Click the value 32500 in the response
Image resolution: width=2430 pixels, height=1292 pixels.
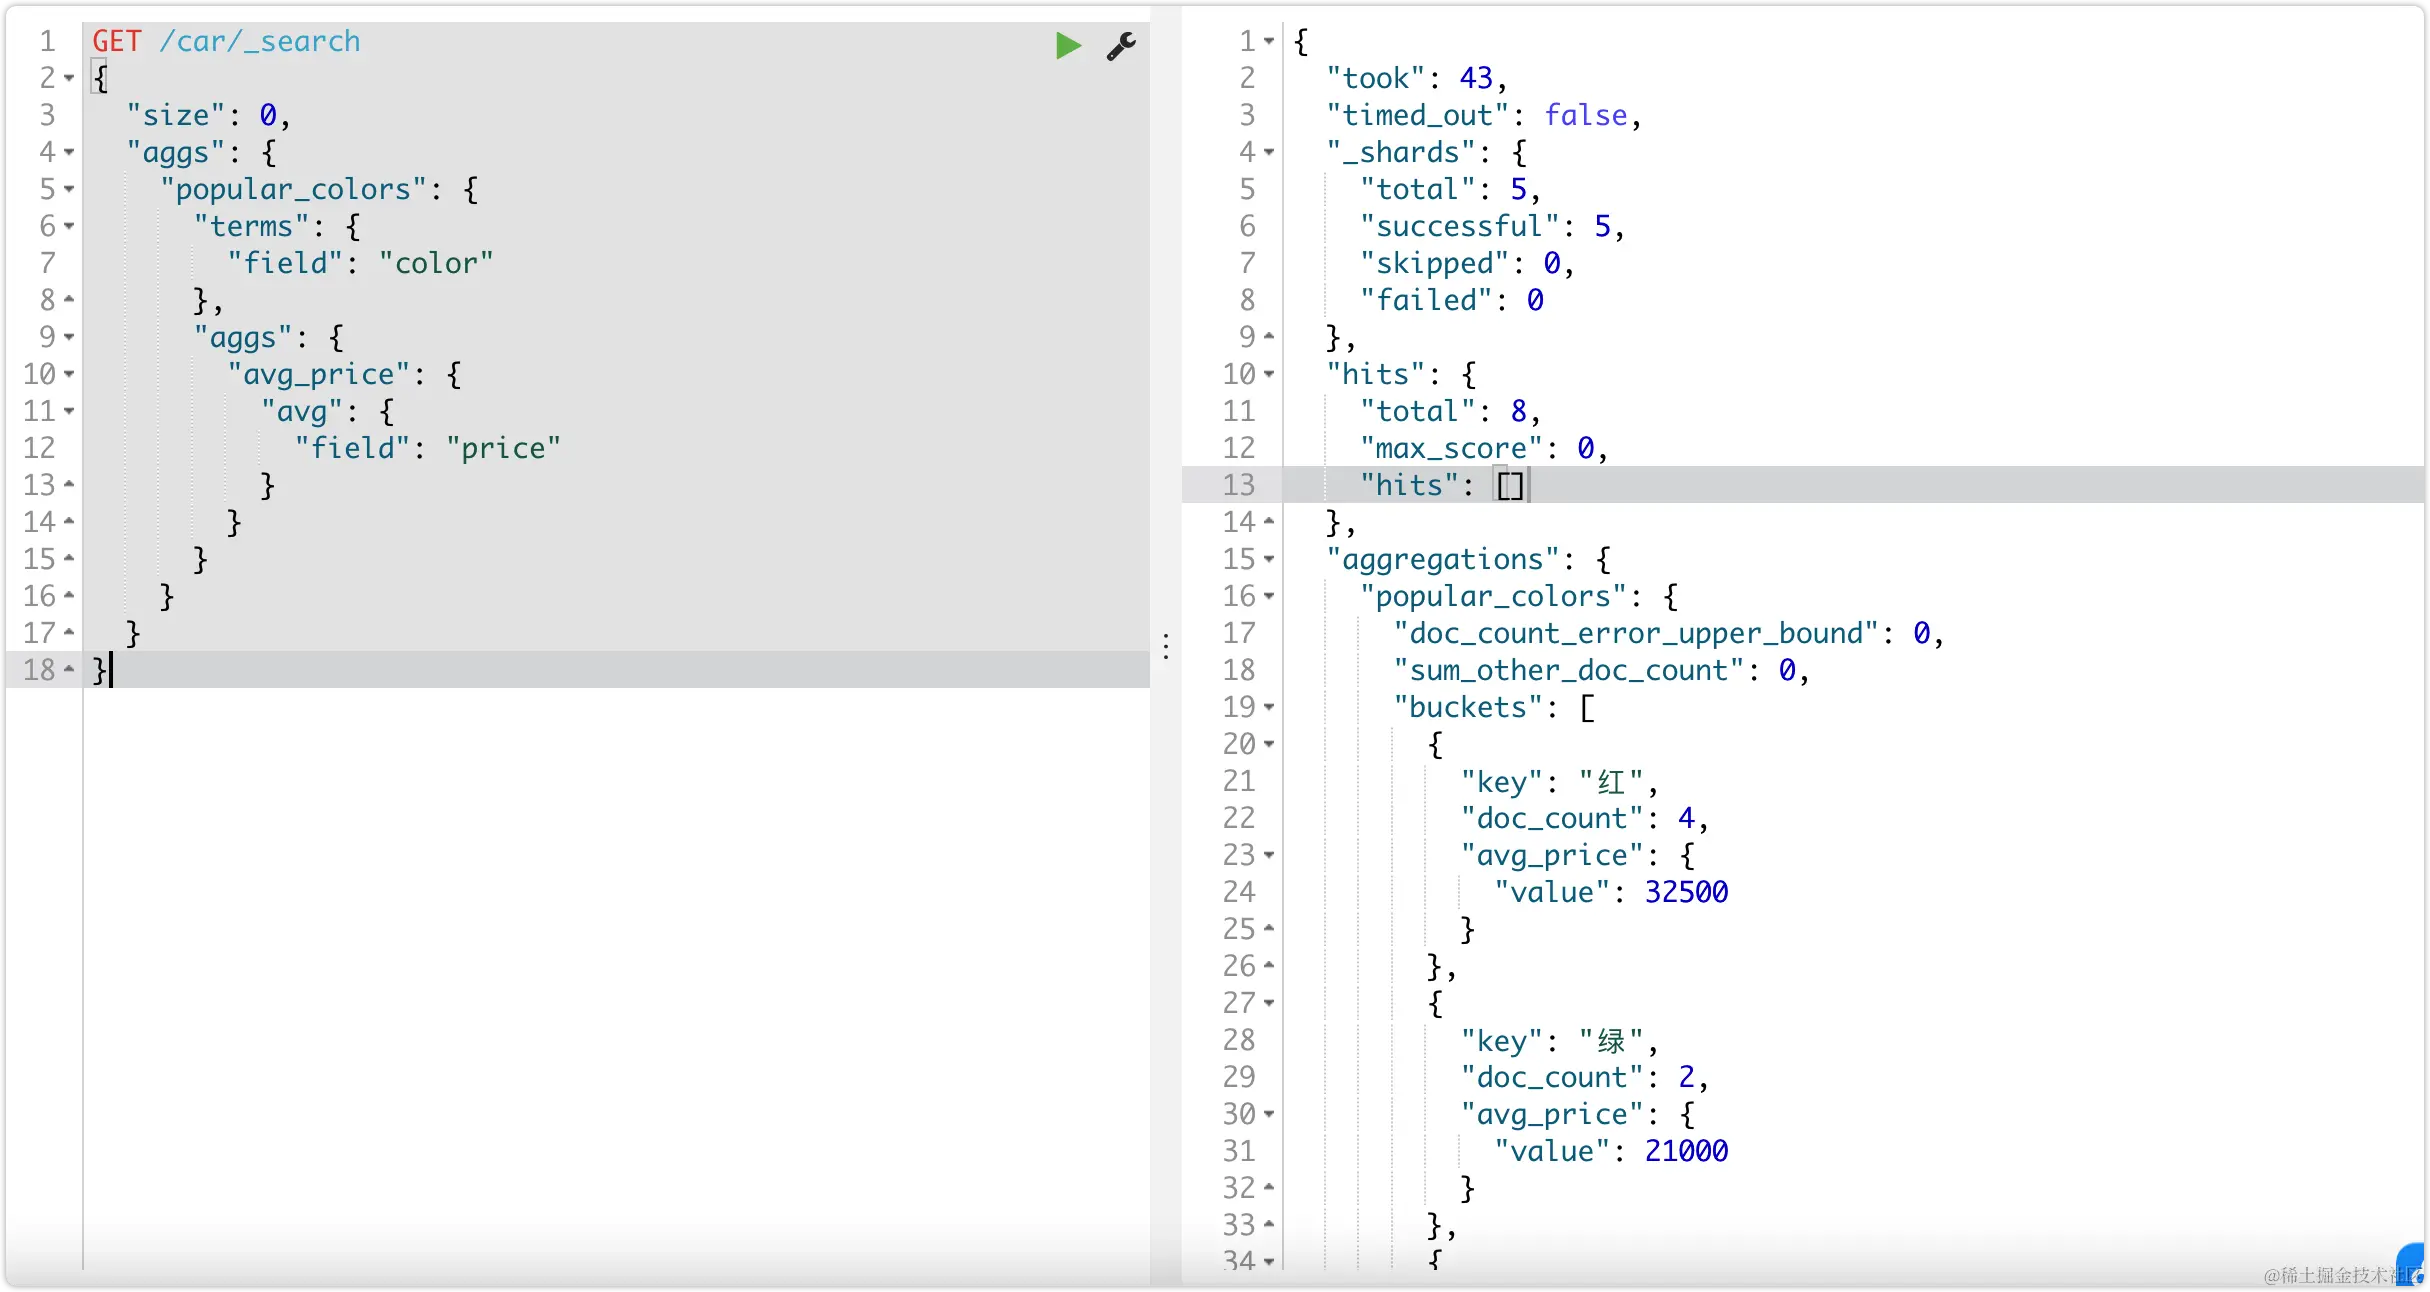click(x=1686, y=892)
